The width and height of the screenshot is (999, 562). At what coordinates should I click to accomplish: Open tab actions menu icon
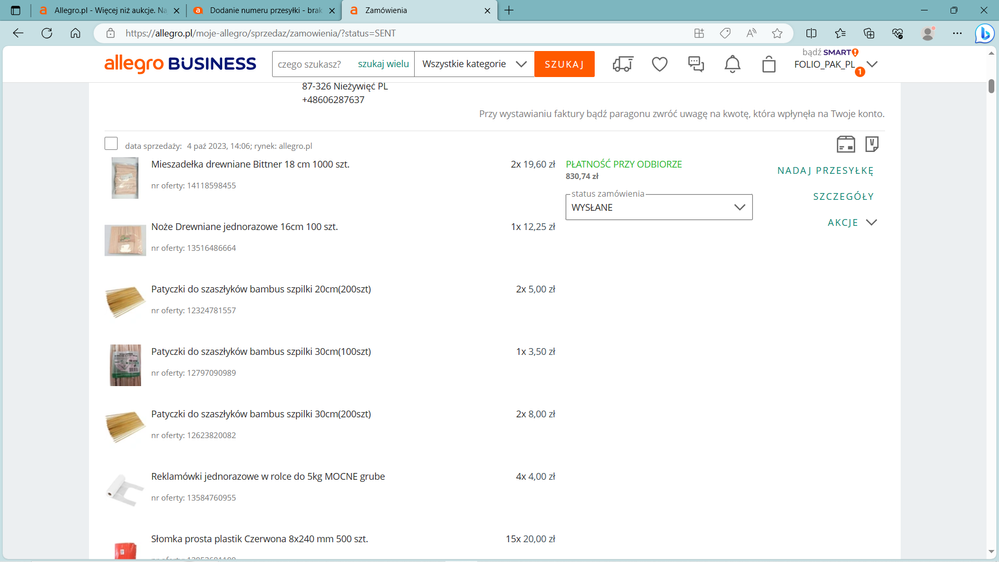pyautogui.click(x=16, y=10)
